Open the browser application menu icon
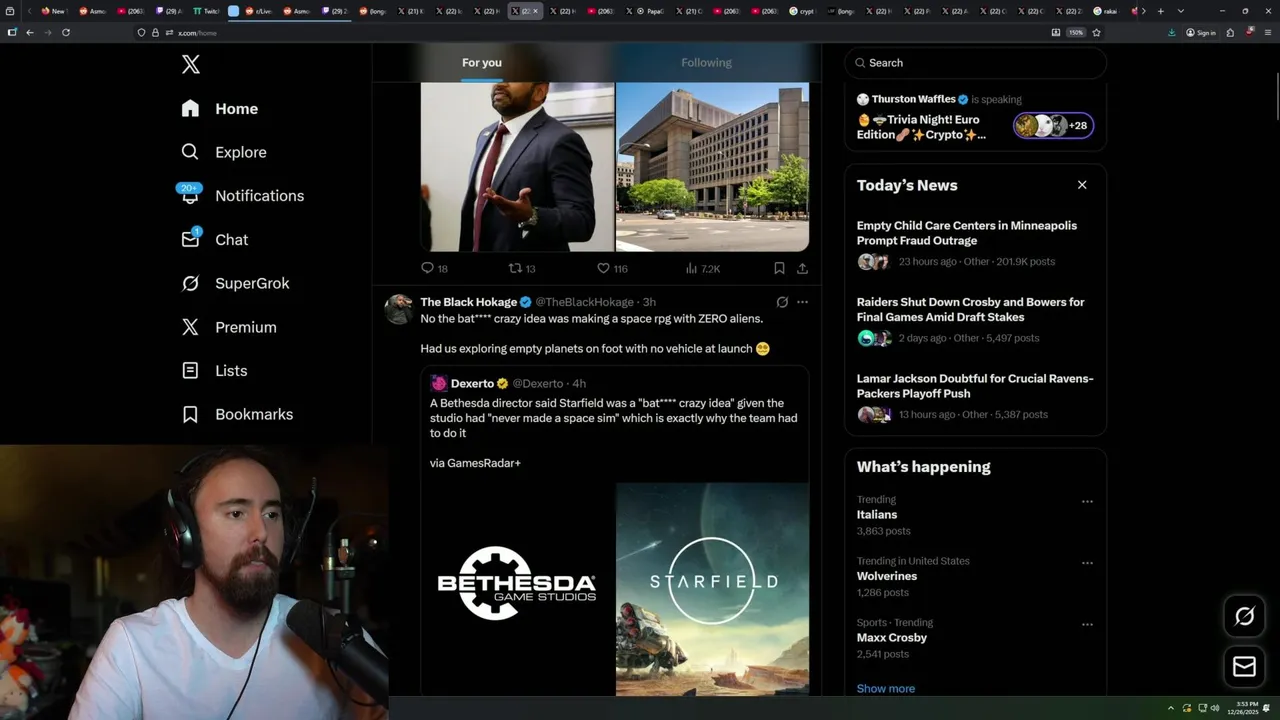 point(1268,32)
